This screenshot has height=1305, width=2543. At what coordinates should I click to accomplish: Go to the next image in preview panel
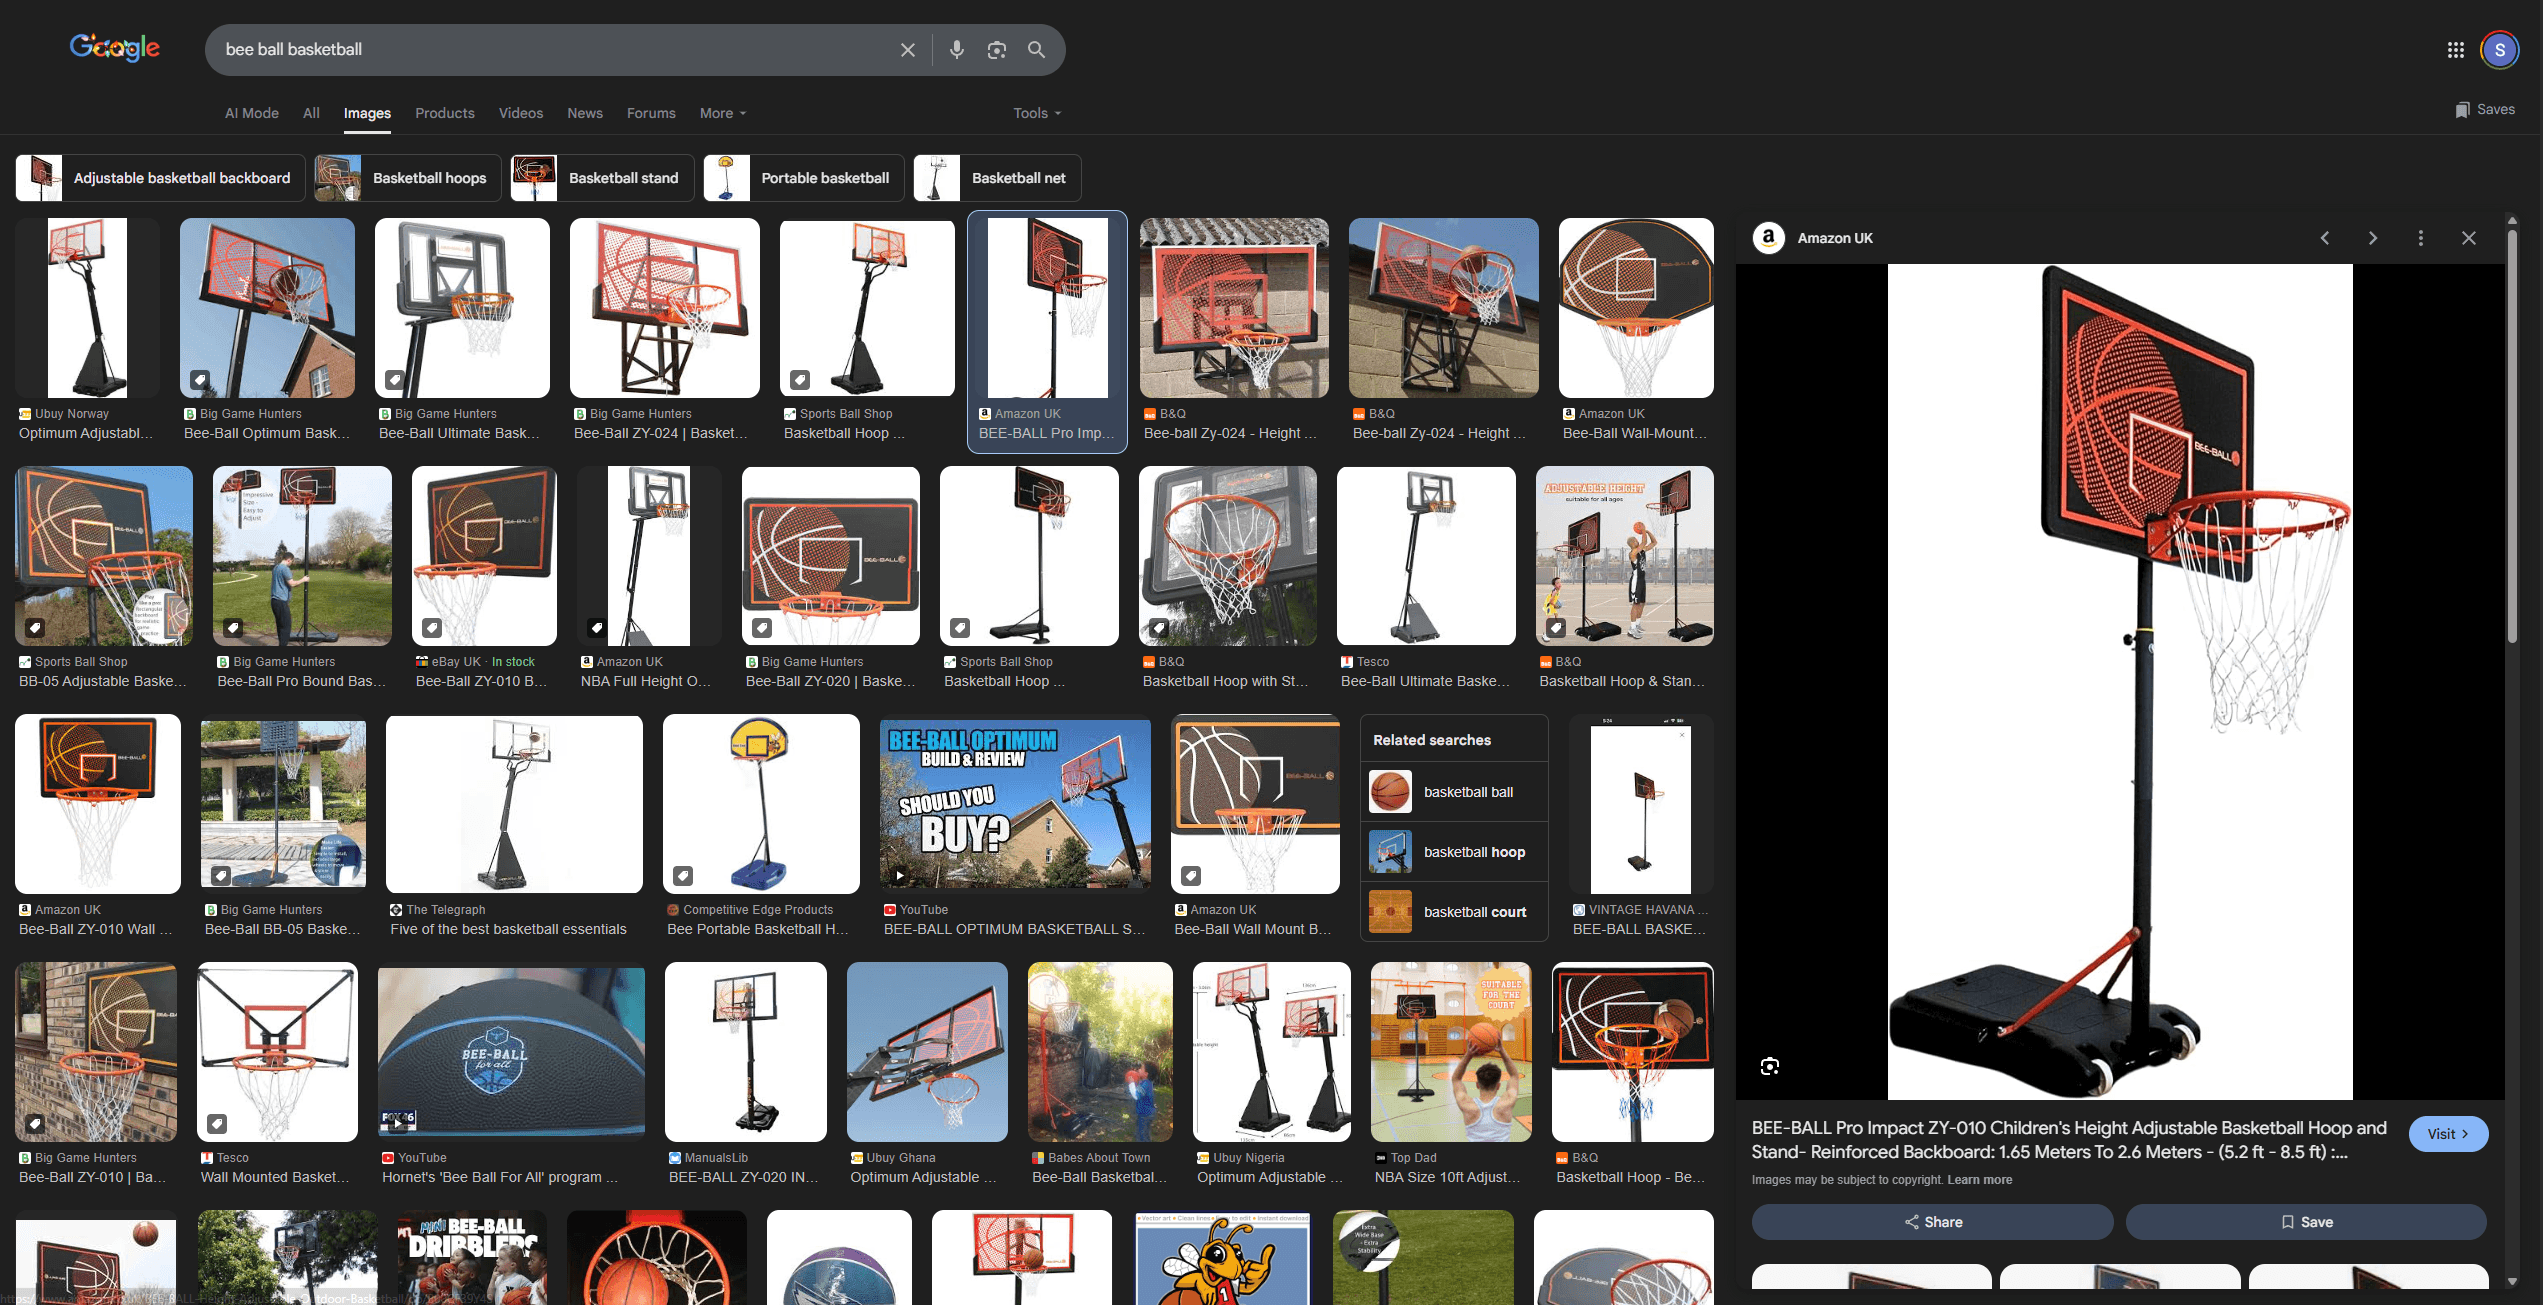(2372, 238)
